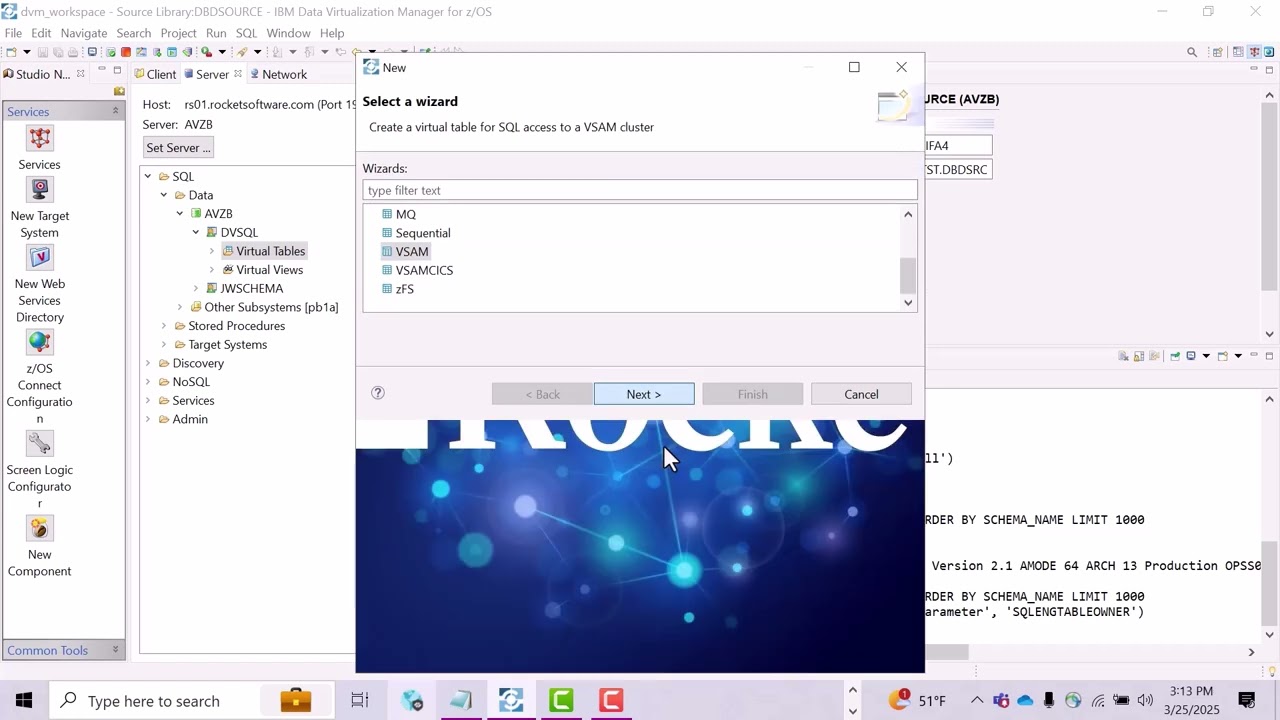Viewport: 1280px width, 720px height.
Task: Click the Cancel button in wizard
Action: (x=861, y=394)
